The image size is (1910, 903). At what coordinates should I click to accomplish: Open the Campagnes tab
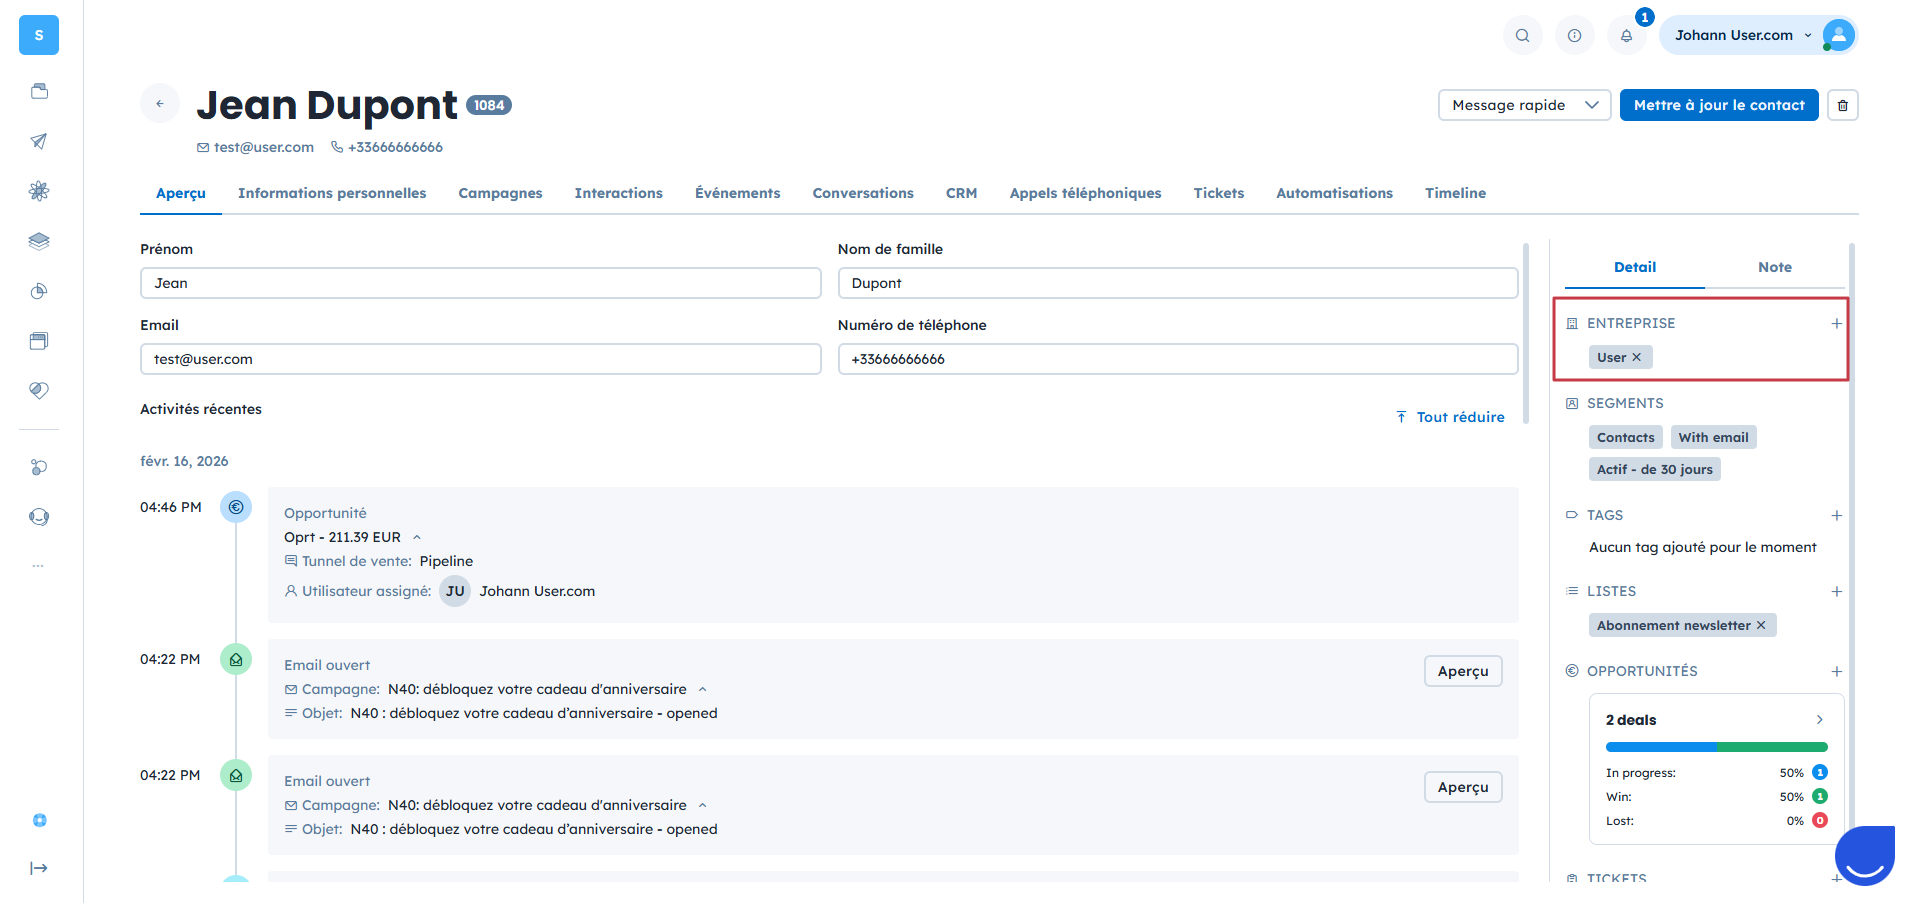[500, 193]
